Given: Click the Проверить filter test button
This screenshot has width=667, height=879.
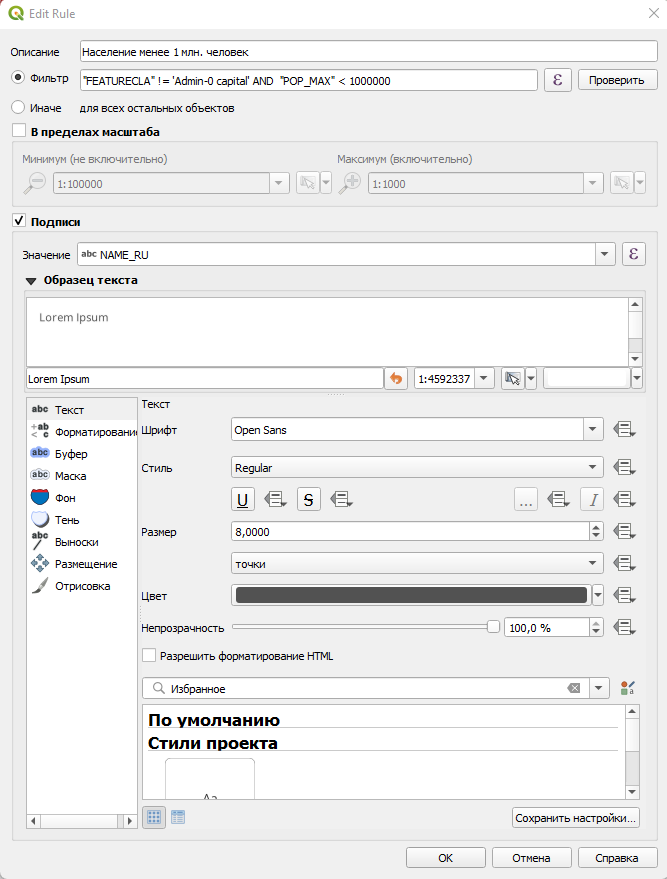Looking at the screenshot, I should pos(617,80).
